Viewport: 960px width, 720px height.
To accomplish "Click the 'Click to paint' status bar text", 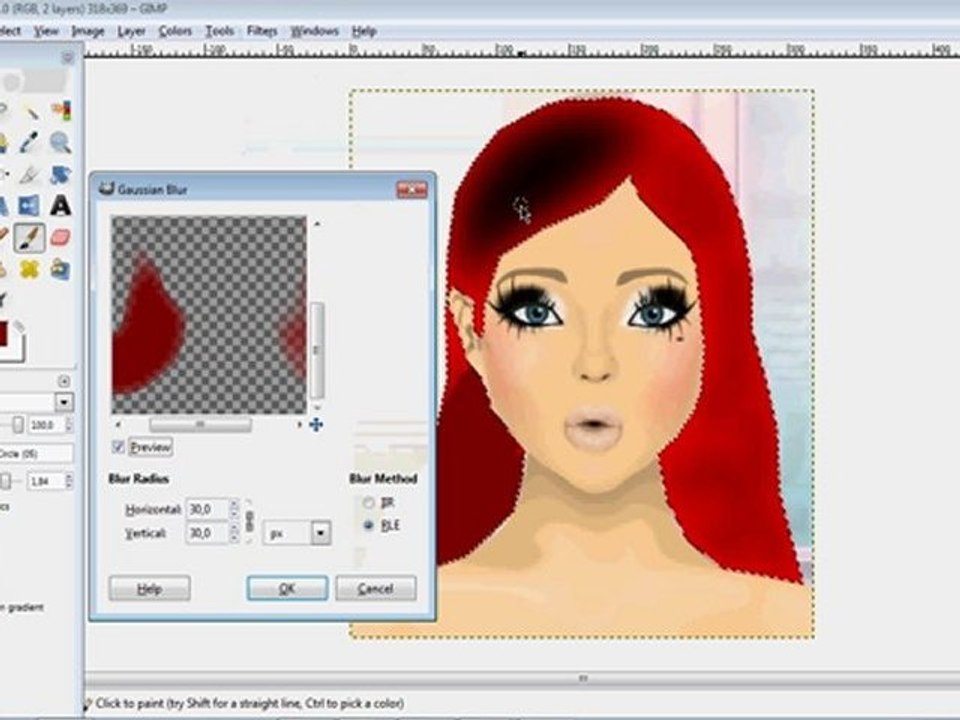I will (x=249, y=703).
